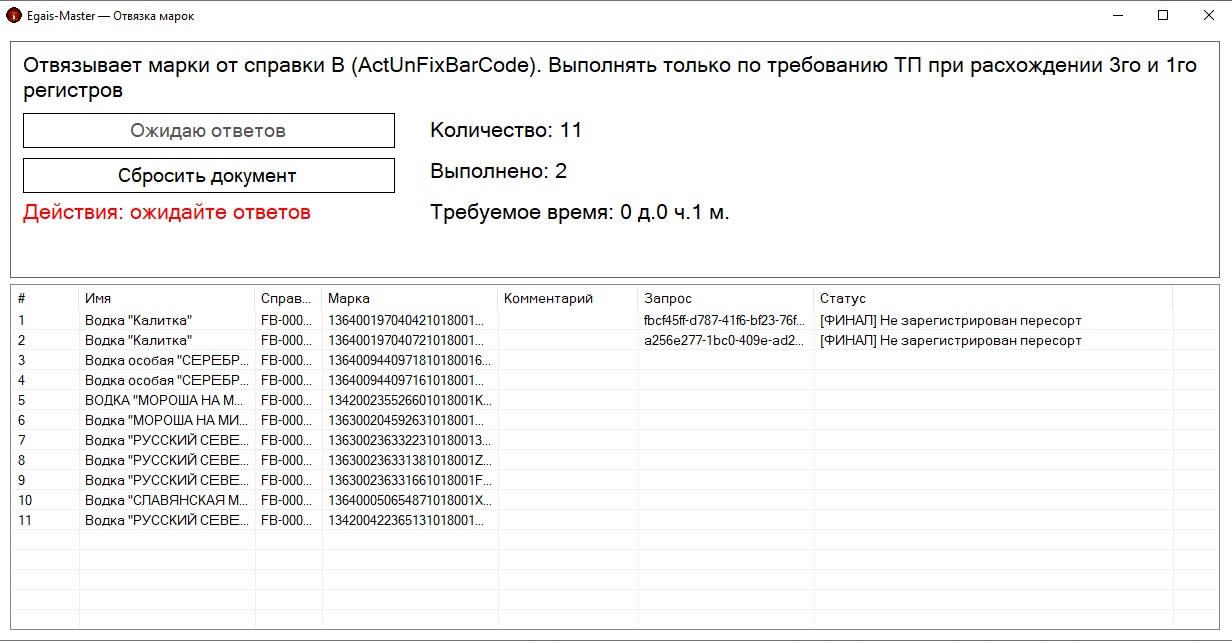Sort by the "Запрос" column header
Image resolution: width=1232 pixels, height=641 pixels.
(x=724, y=298)
